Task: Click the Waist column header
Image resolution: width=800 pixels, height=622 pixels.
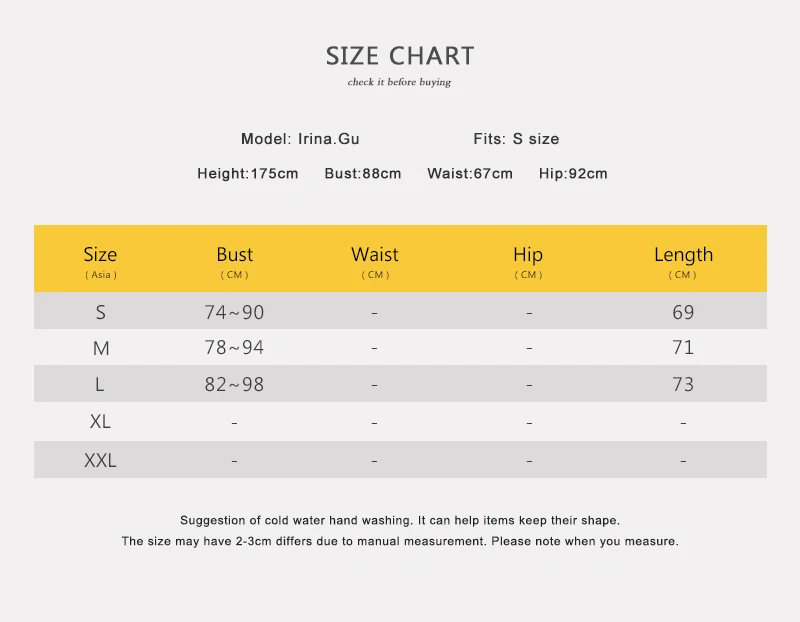Action: point(375,262)
